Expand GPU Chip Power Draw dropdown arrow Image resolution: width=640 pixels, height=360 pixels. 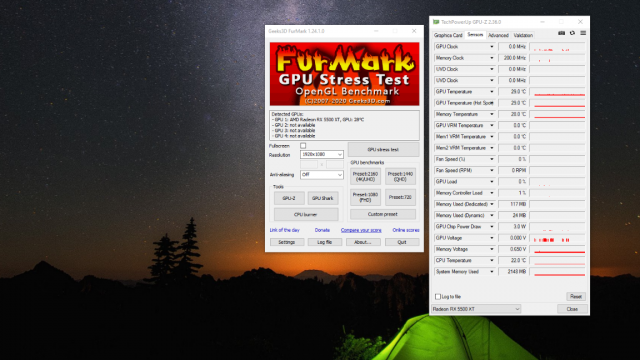coord(491,227)
